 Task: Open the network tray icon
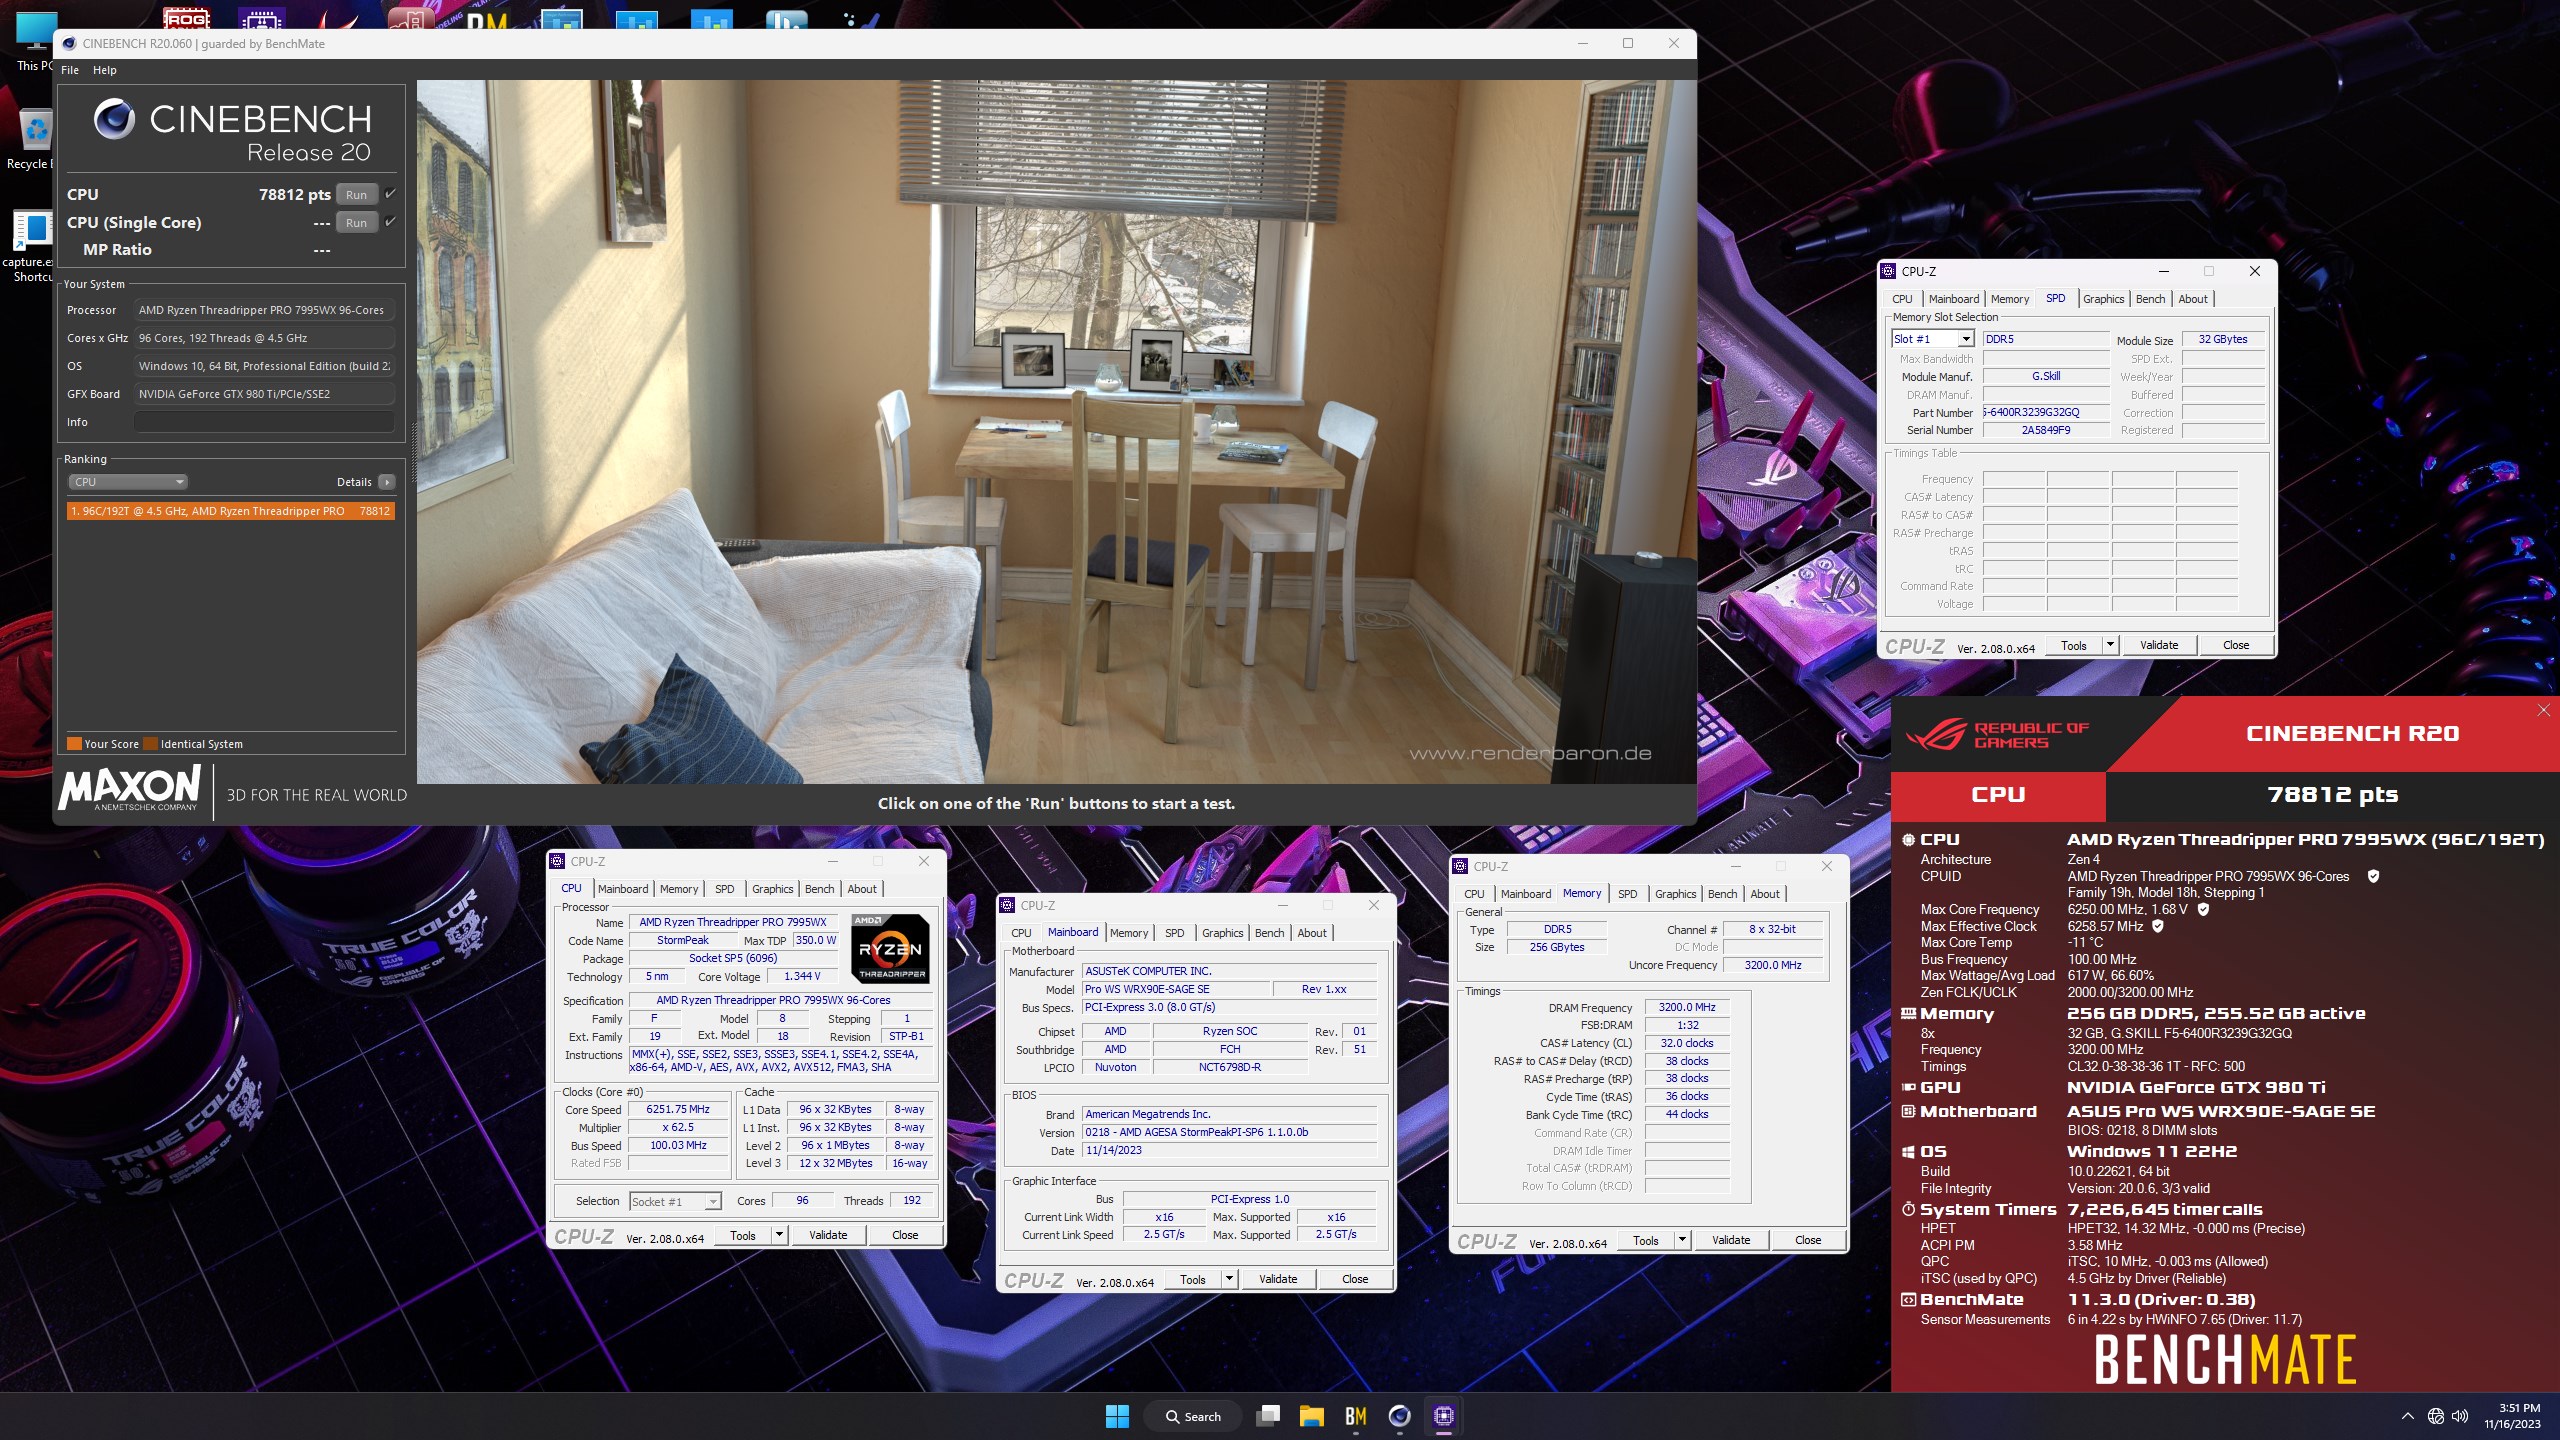pyautogui.click(x=2436, y=1416)
